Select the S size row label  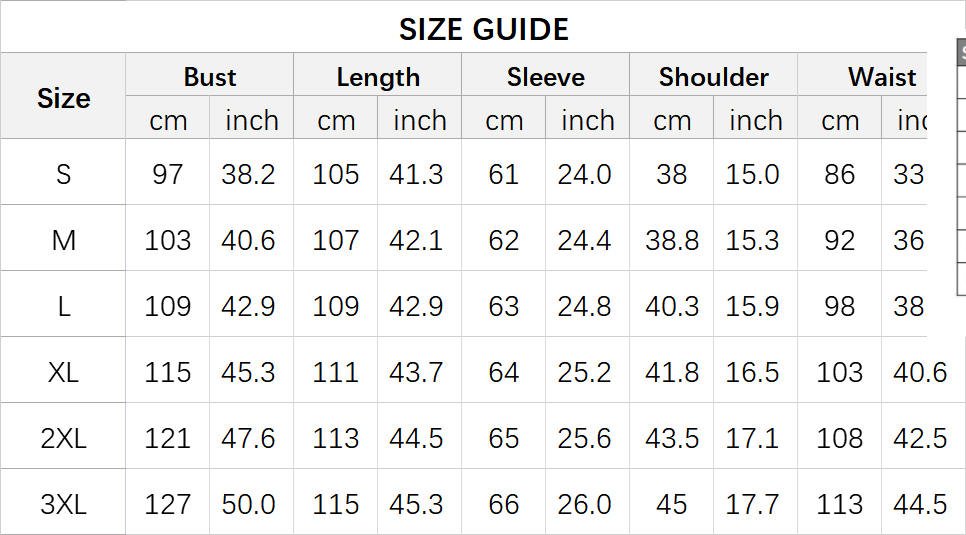pyautogui.click(x=63, y=174)
